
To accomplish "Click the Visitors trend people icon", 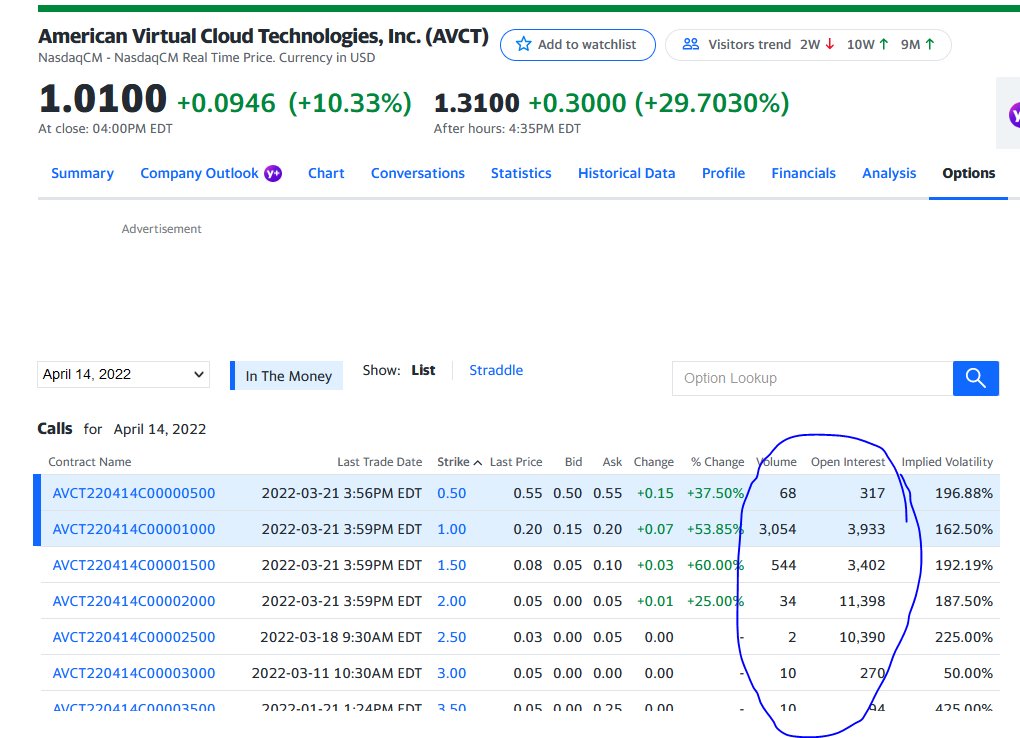I will pyautogui.click(x=691, y=44).
